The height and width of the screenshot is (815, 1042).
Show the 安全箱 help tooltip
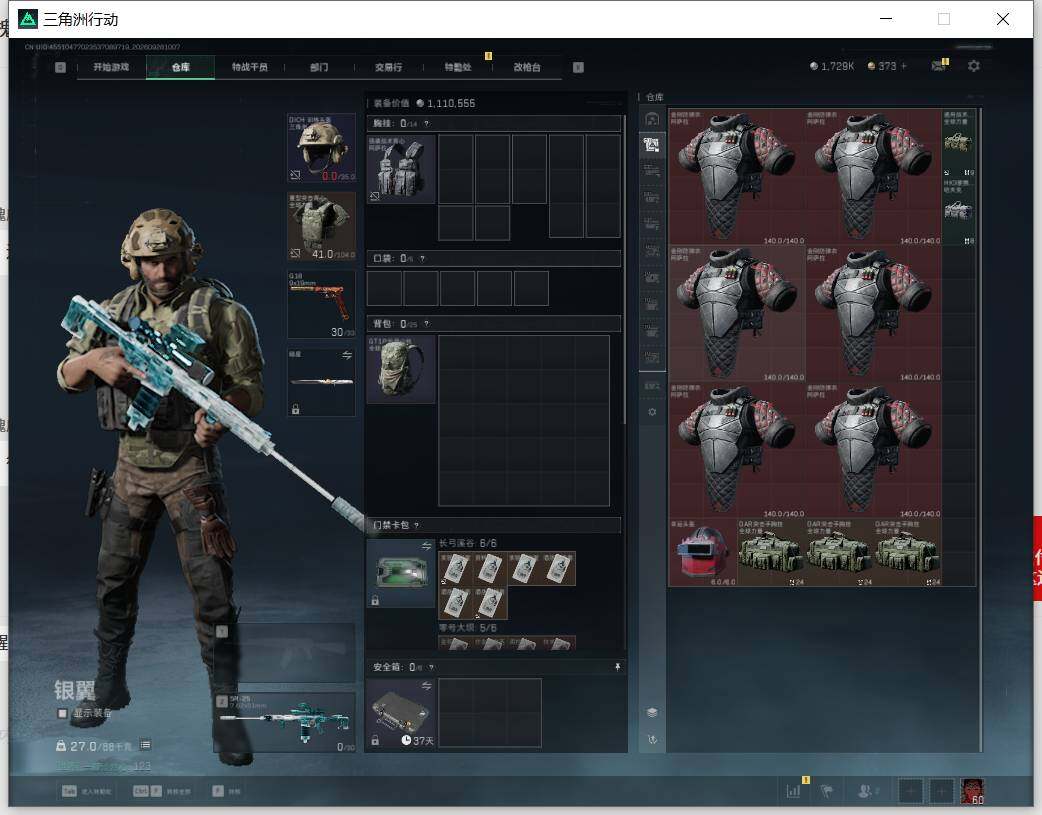(x=431, y=667)
